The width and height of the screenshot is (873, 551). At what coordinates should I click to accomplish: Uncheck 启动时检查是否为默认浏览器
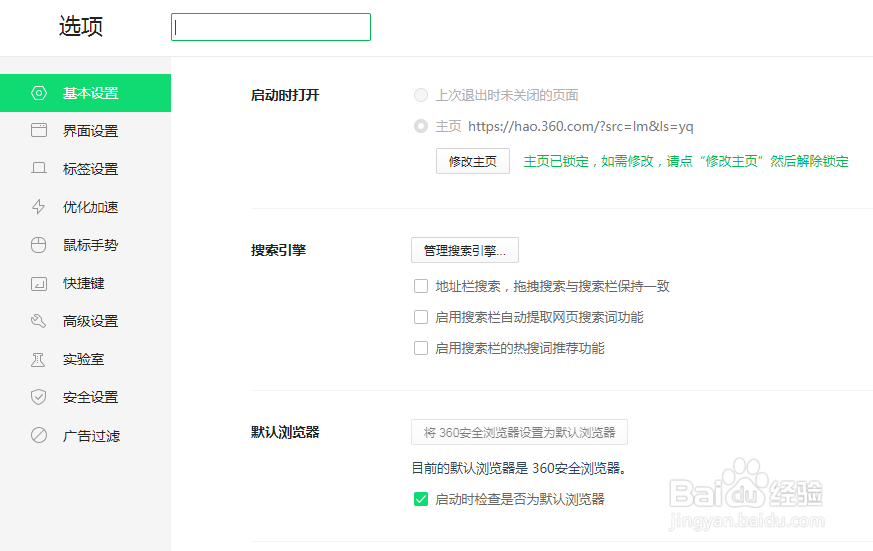[421, 499]
